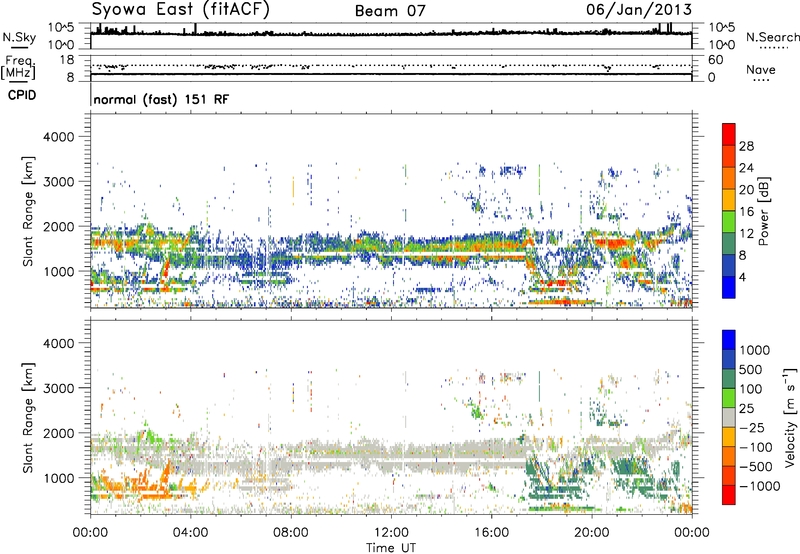Click time axis label '12:00'
The height and width of the screenshot is (554, 800).
[391, 533]
